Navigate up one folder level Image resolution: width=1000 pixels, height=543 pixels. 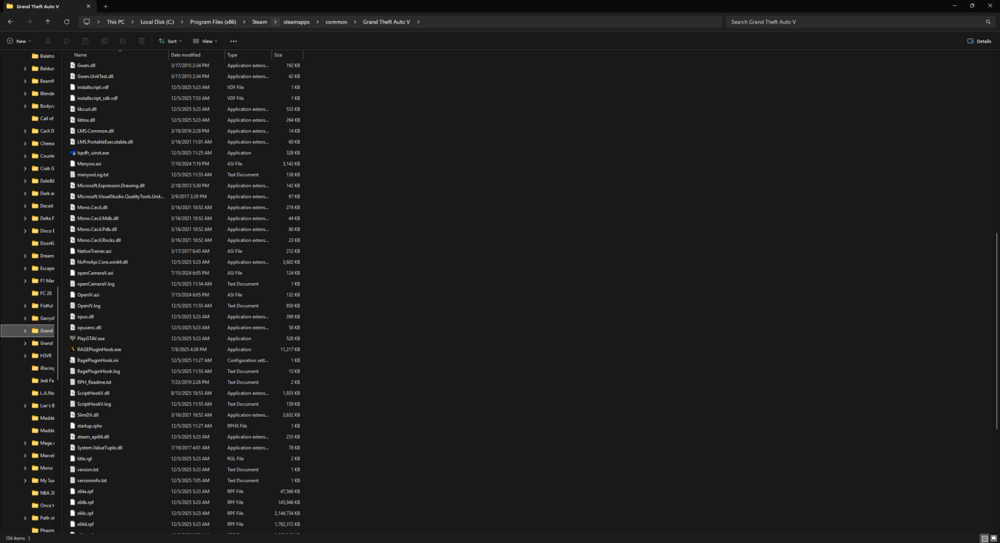(x=48, y=22)
